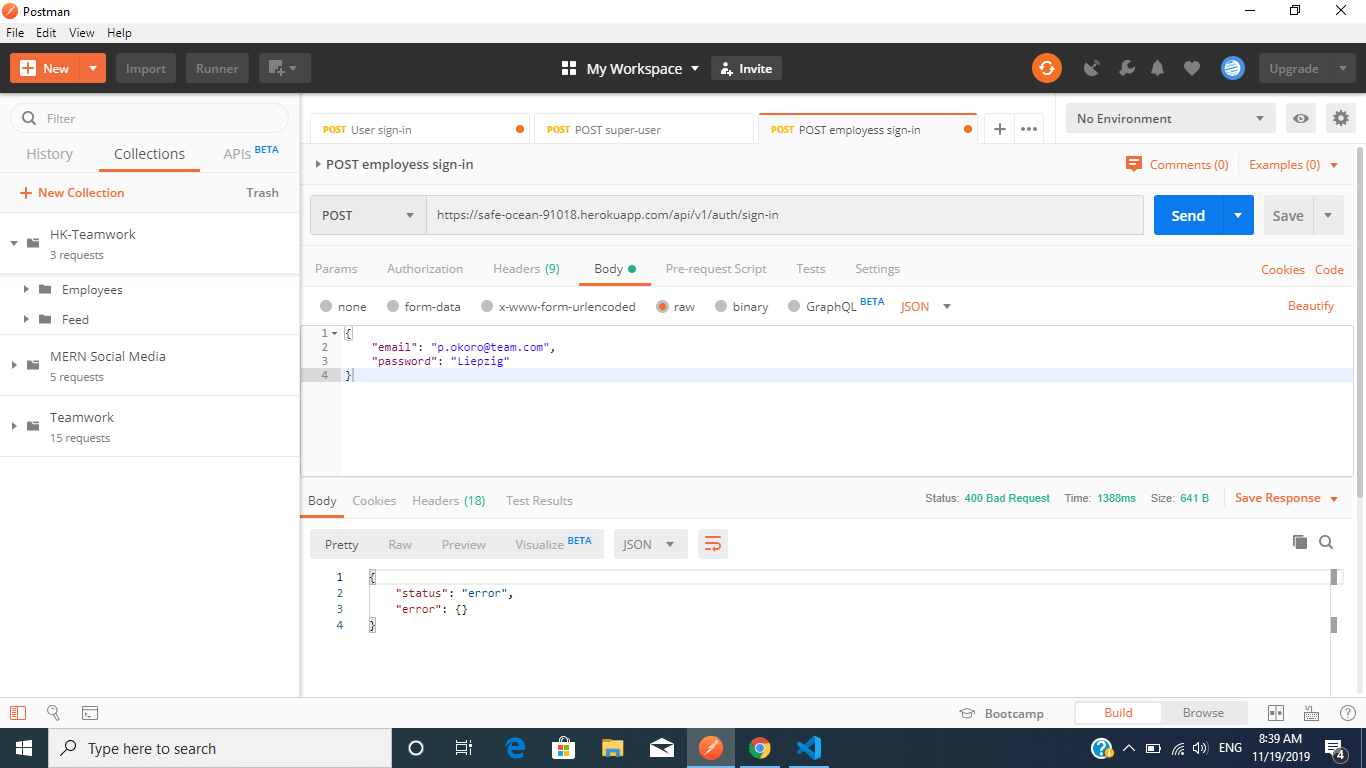The image size is (1366, 768).
Task: Open the No Environment selector
Action: (x=1171, y=118)
